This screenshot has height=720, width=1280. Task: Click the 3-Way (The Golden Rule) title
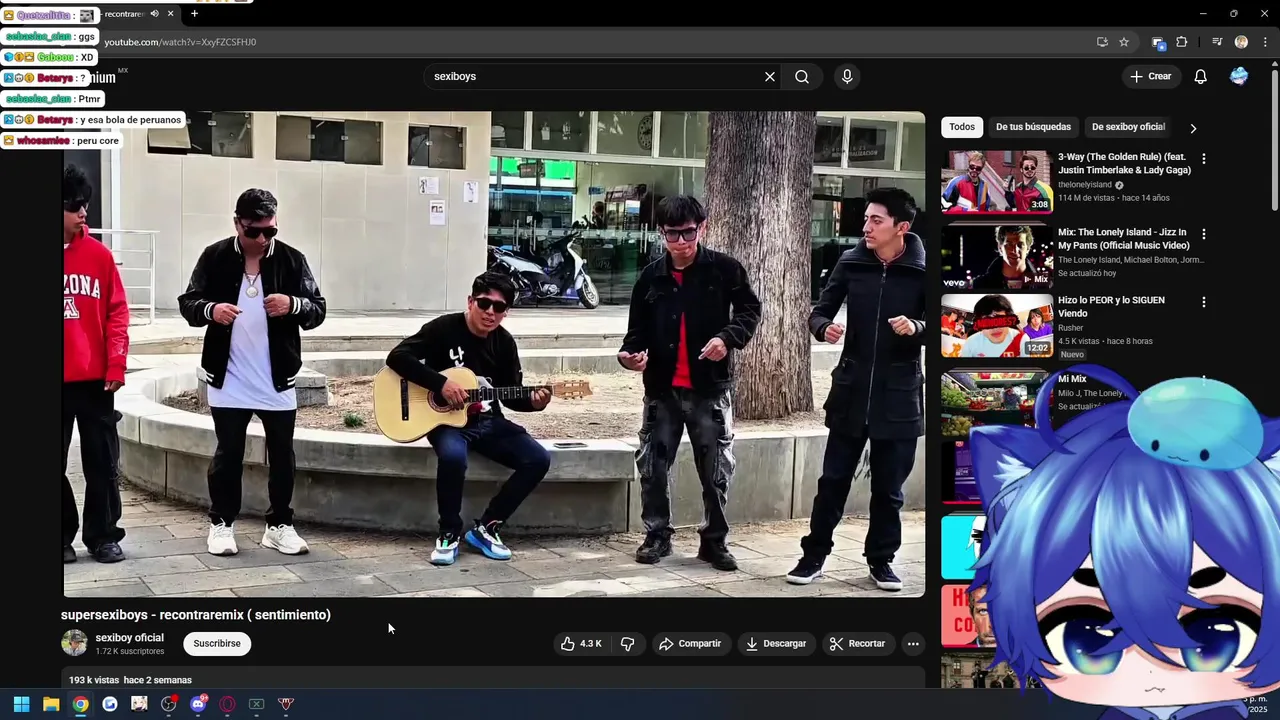pyautogui.click(x=1124, y=164)
